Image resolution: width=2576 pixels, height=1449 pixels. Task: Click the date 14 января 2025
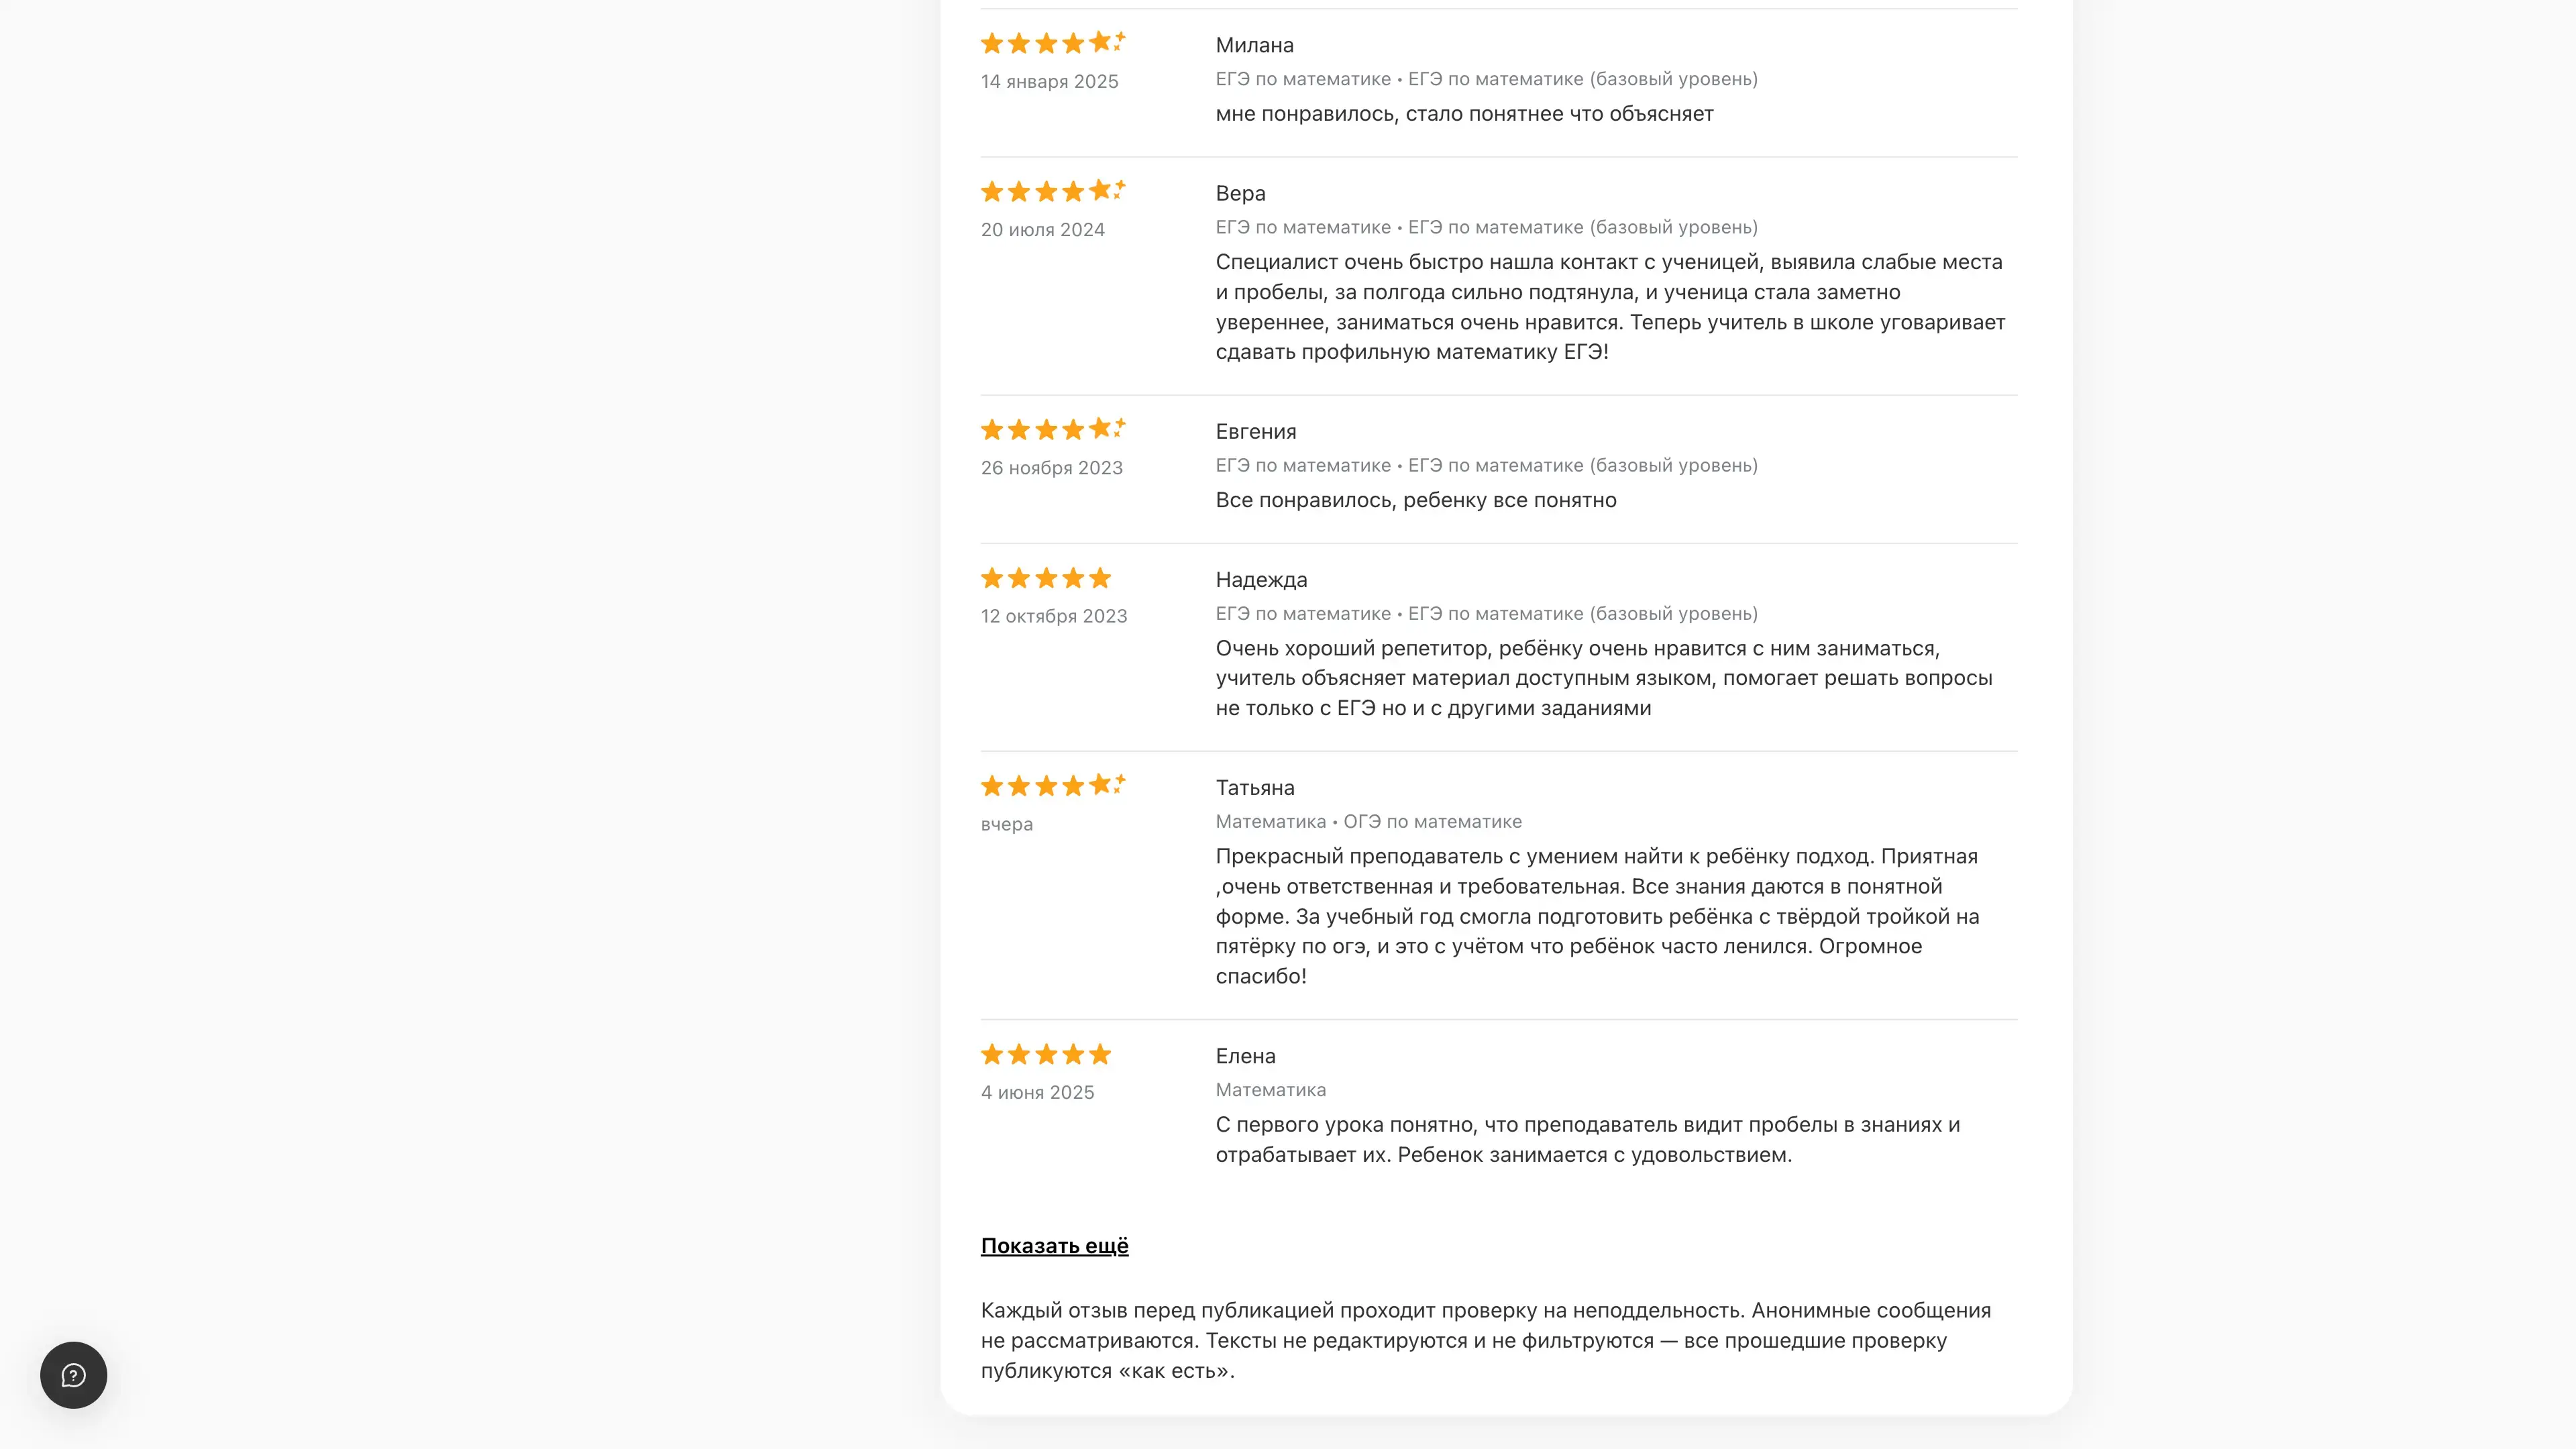pos(1049,82)
